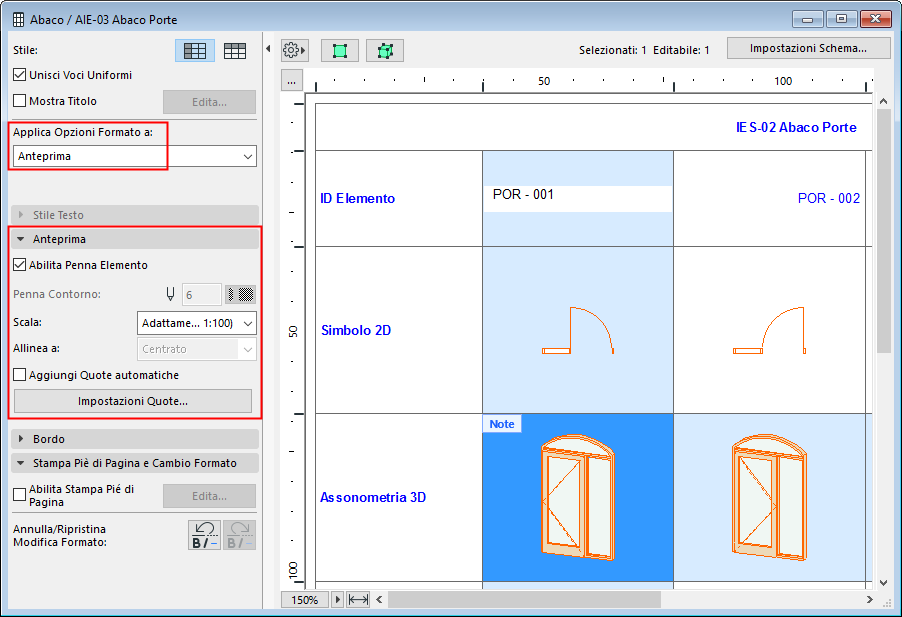Click Impostazioni Schema button
Image resolution: width=902 pixels, height=617 pixels.
808,48
